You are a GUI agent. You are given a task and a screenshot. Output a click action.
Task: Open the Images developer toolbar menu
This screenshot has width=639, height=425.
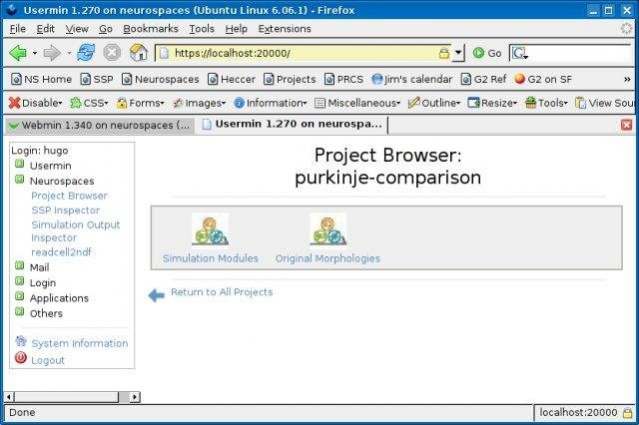(x=199, y=103)
